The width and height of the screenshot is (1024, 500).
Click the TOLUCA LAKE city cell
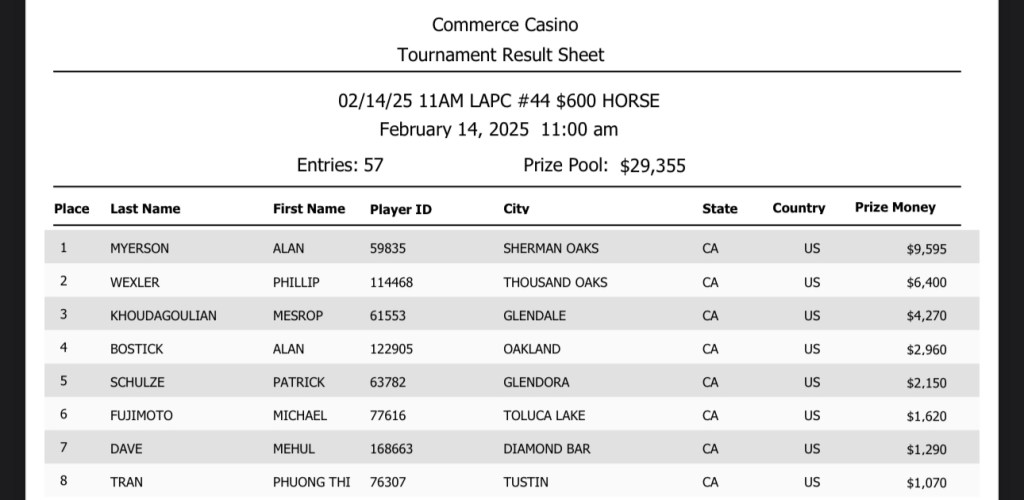tap(544, 416)
